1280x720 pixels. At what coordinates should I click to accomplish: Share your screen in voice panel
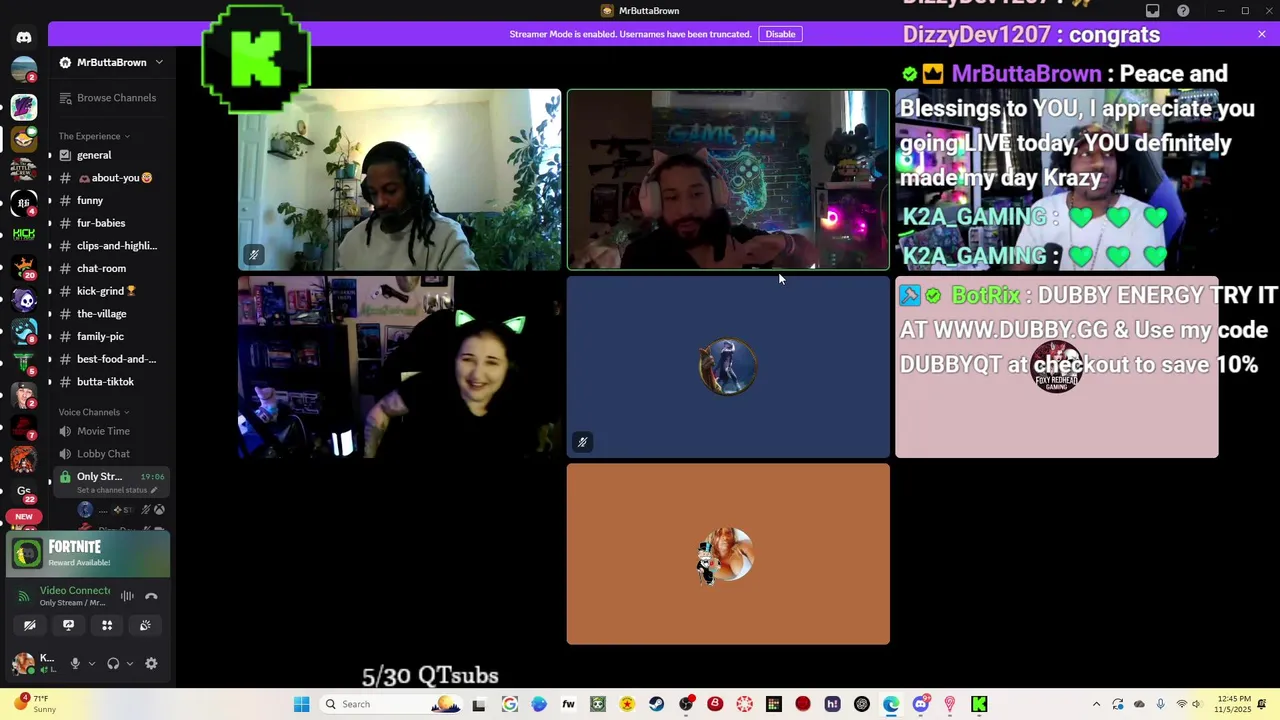point(68,625)
